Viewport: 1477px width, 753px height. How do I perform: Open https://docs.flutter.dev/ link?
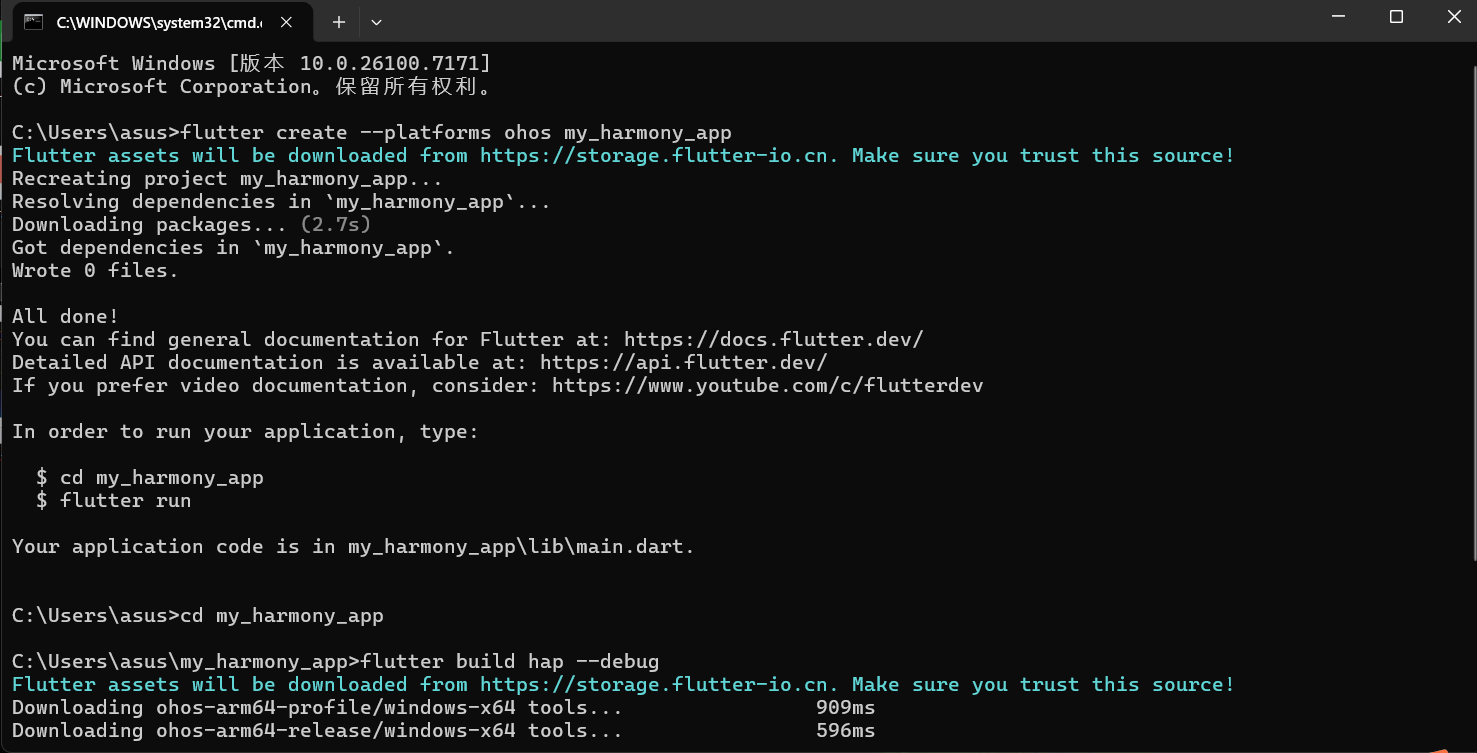(773, 339)
